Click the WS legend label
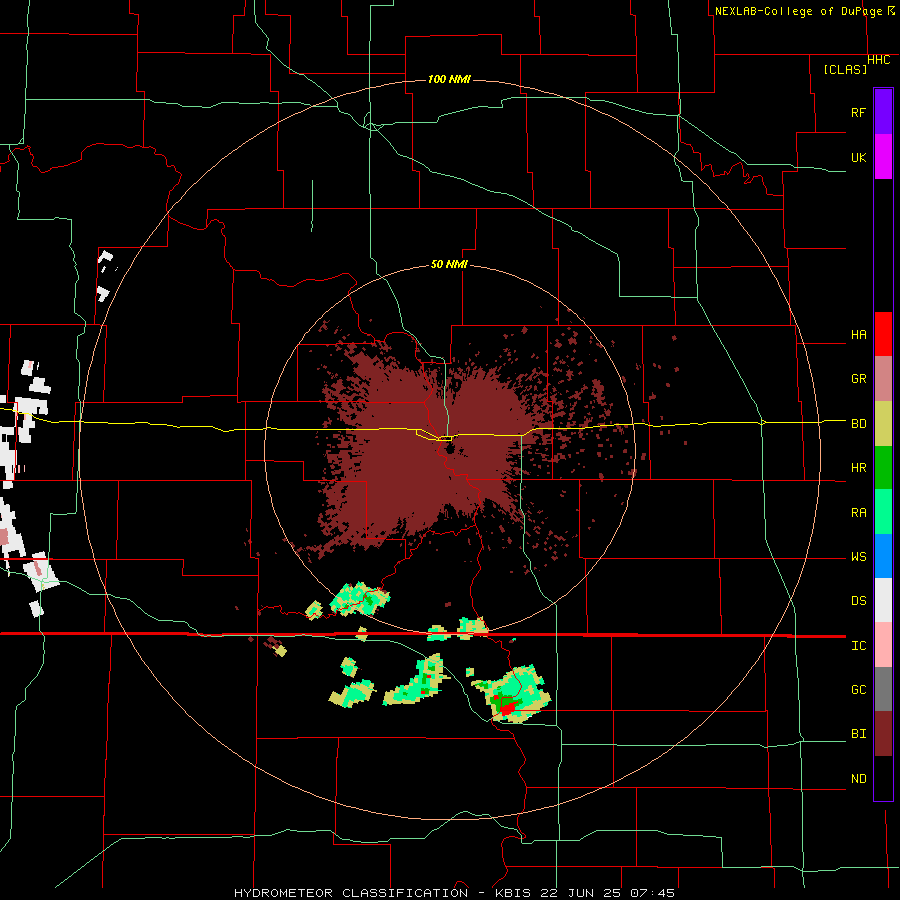The image size is (900, 900). pos(858,557)
